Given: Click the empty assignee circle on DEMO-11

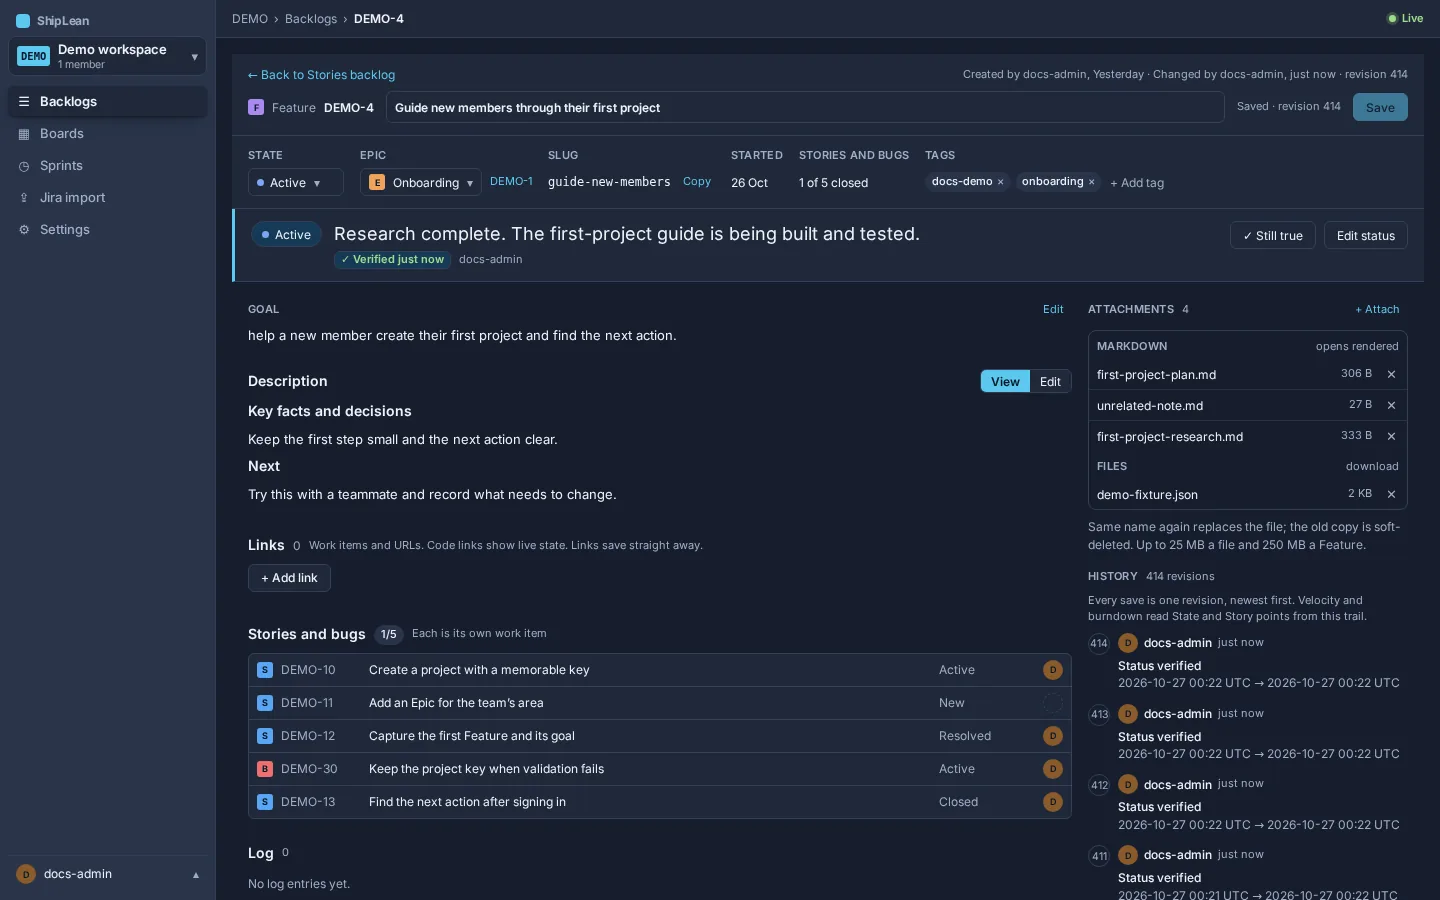Looking at the screenshot, I should [1052, 703].
